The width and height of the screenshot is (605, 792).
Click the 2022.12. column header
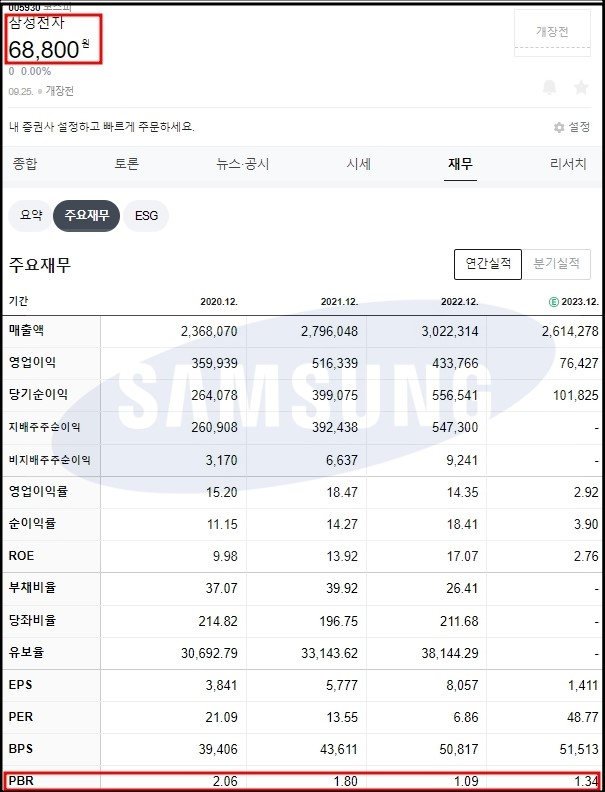point(460,302)
